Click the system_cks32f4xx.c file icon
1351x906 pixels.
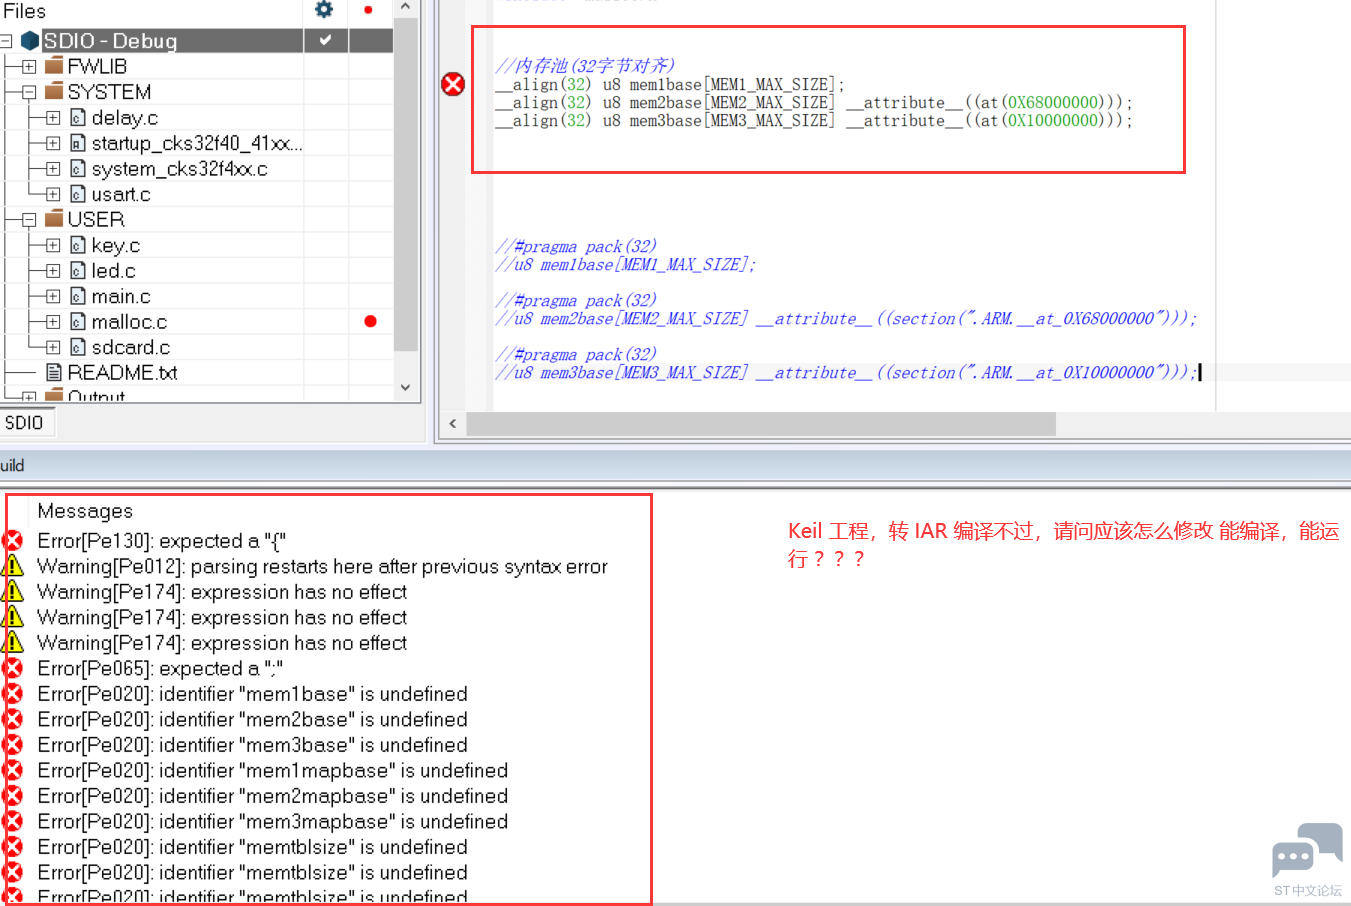[78, 168]
